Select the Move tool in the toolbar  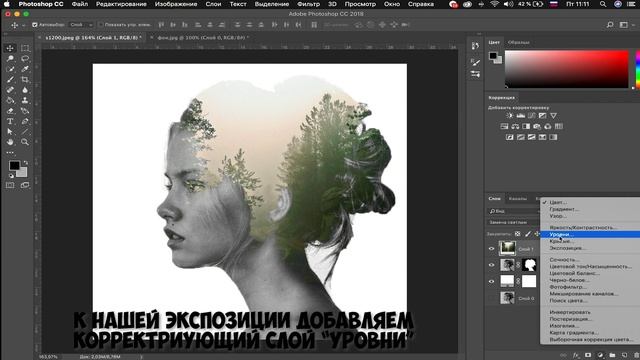10,48
